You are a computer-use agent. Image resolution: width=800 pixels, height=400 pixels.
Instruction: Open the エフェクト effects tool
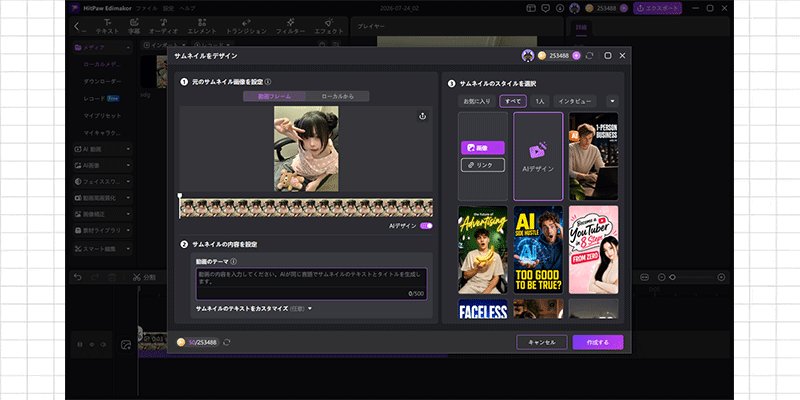[x=329, y=26]
